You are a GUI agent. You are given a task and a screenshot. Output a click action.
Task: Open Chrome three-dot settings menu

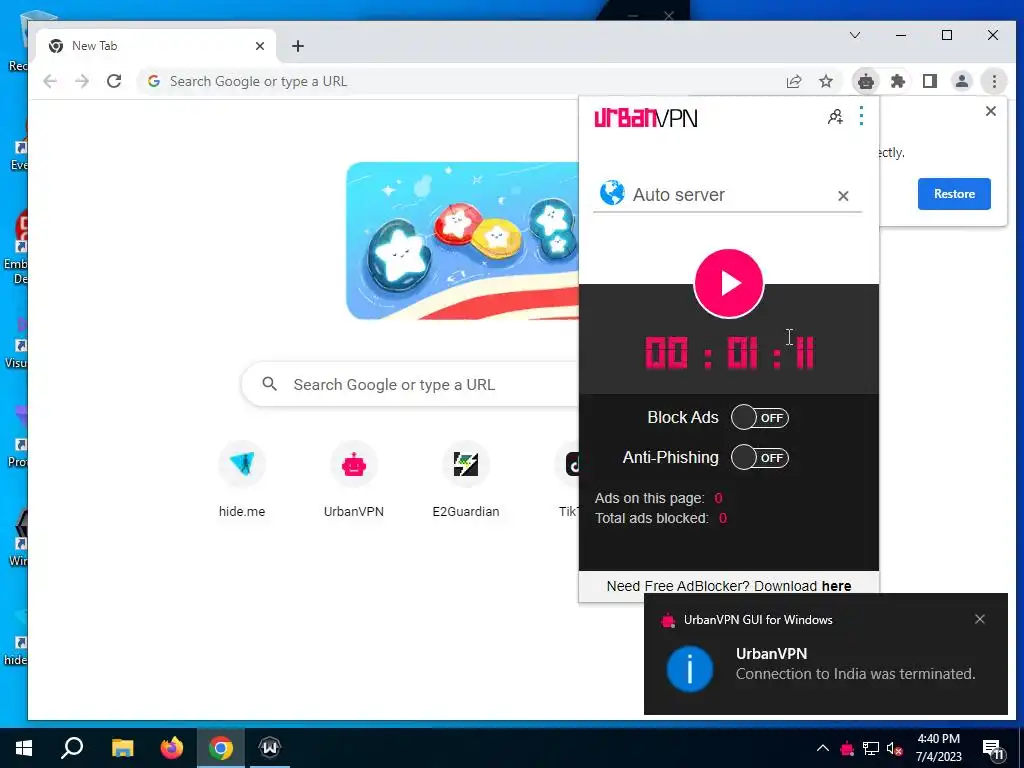(x=994, y=82)
